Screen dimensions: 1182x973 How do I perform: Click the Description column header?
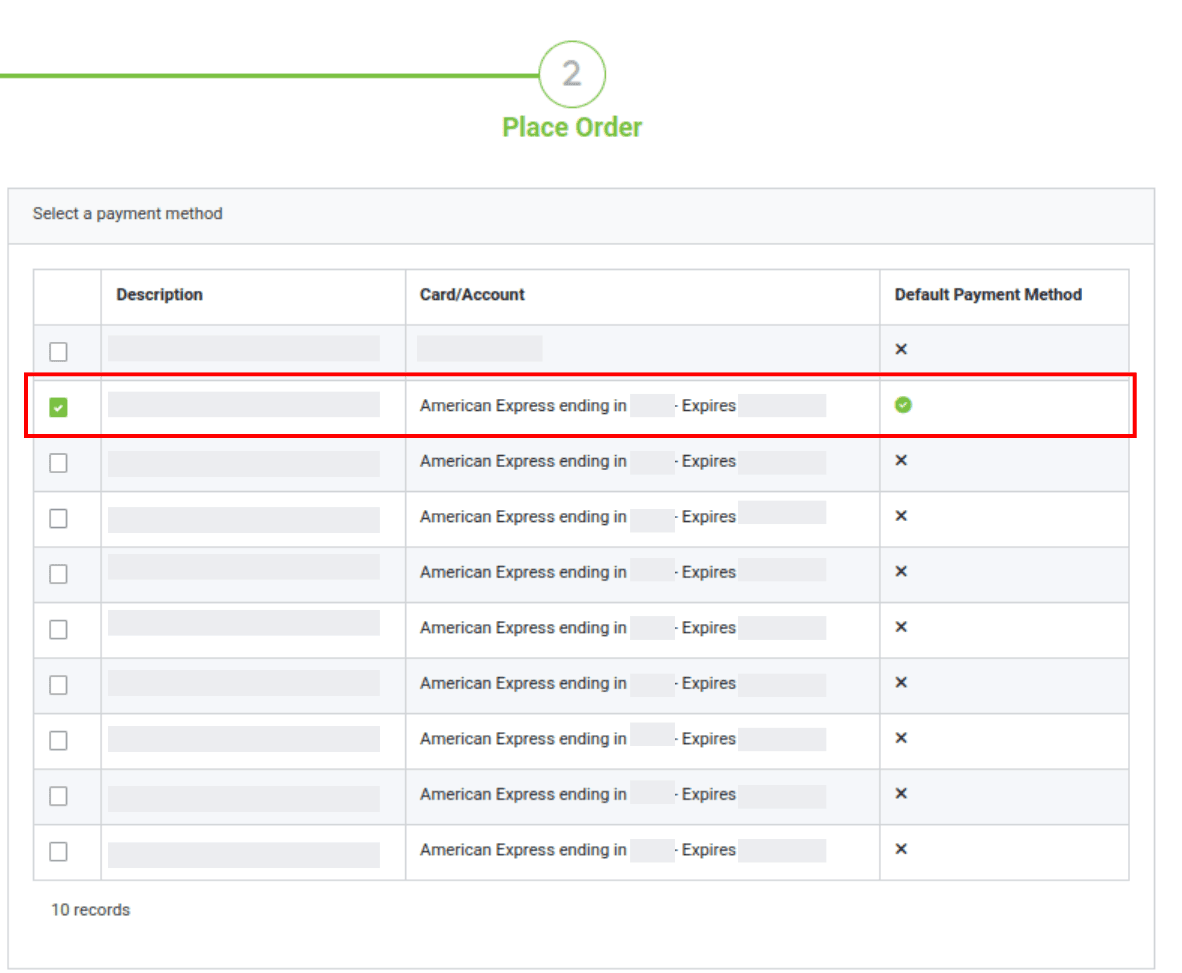(x=159, y=295)
